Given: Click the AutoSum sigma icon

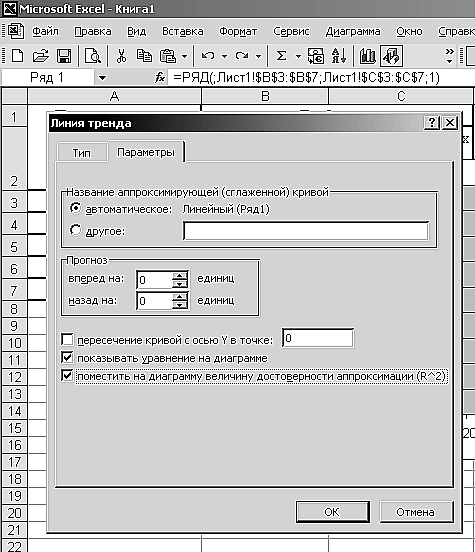Looking at the screenshot, I should [281, 56].
